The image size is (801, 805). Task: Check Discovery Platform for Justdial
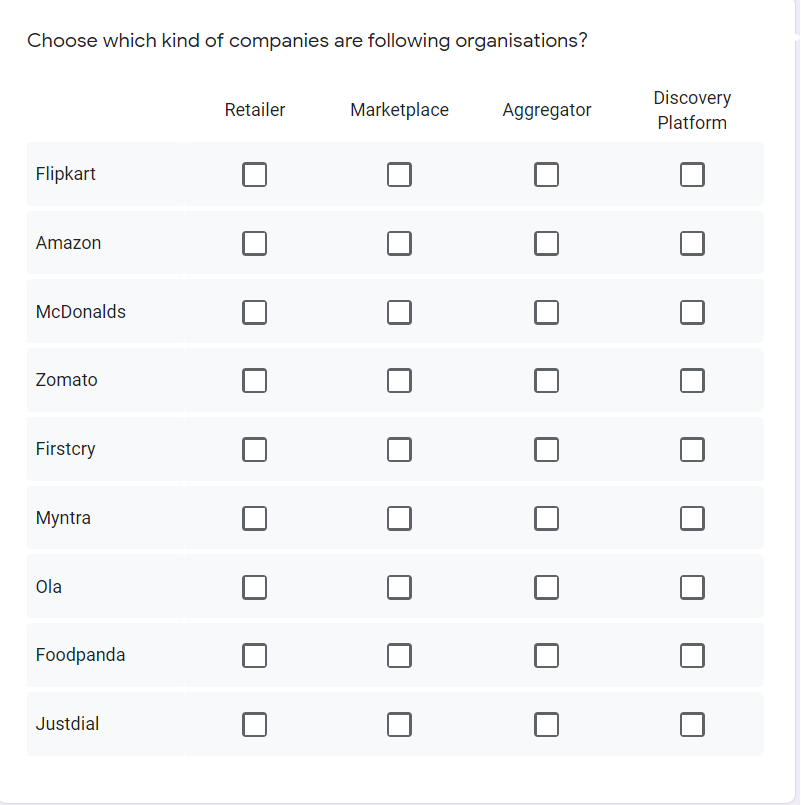pos(692,724)
